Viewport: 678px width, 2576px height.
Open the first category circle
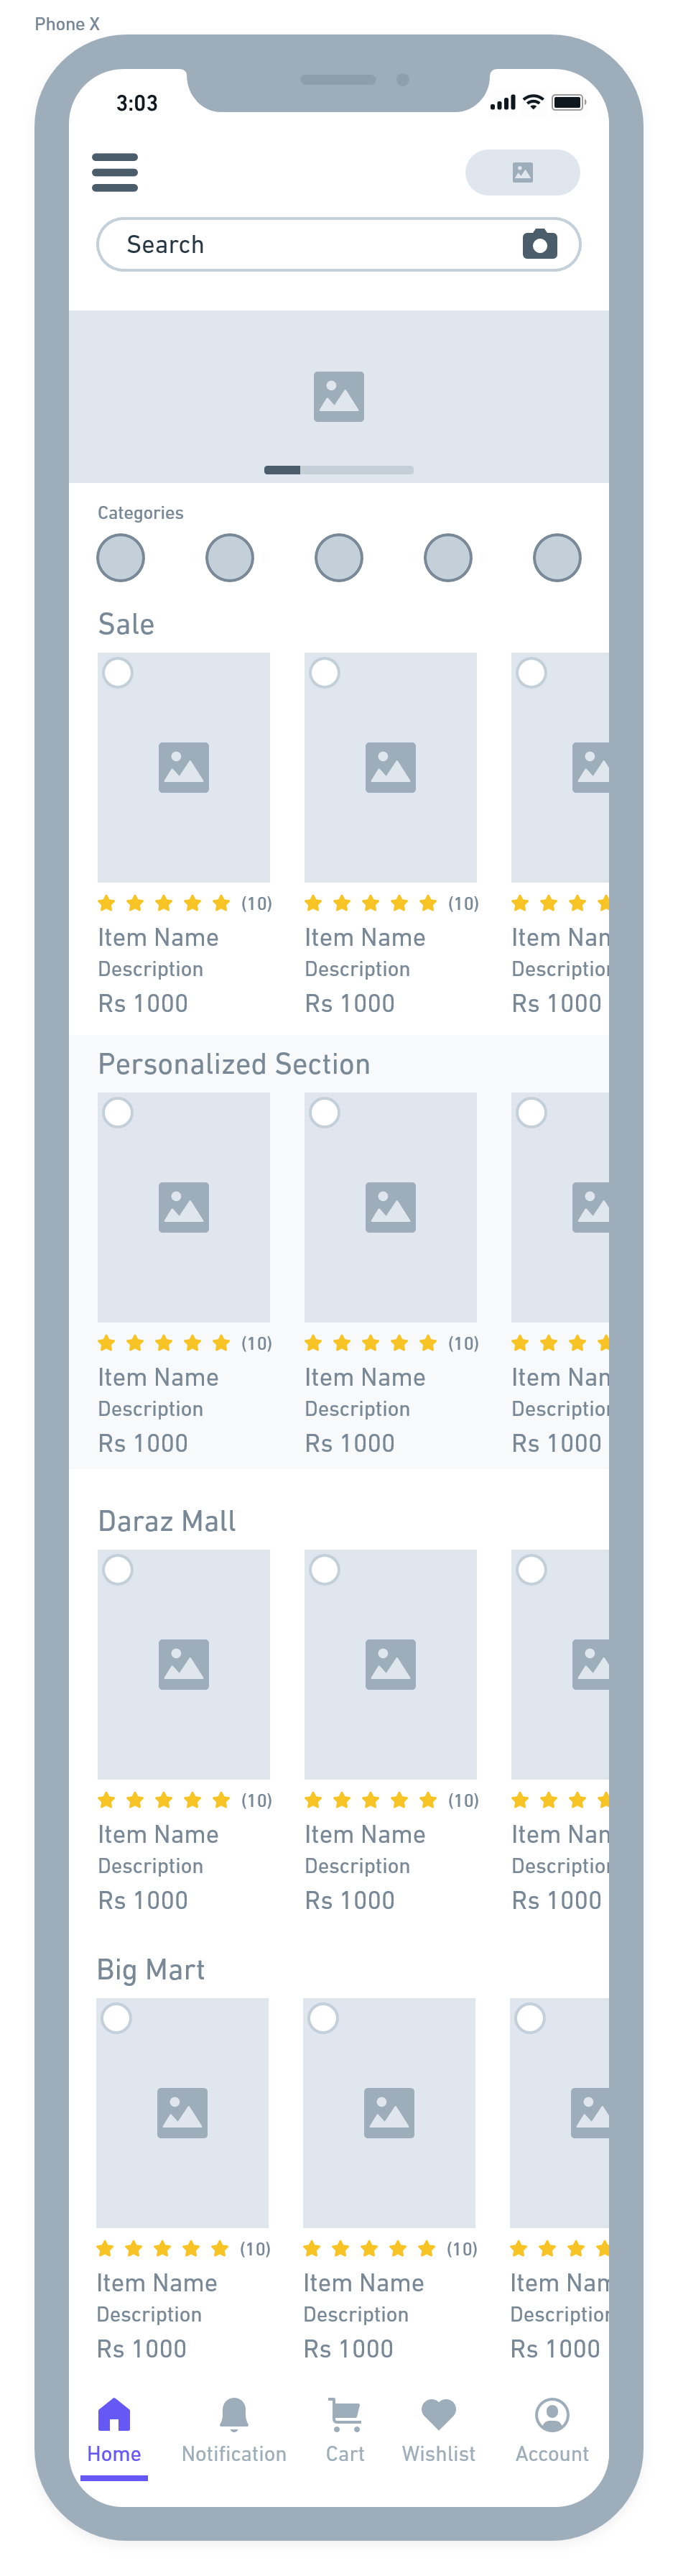(121, 558)
